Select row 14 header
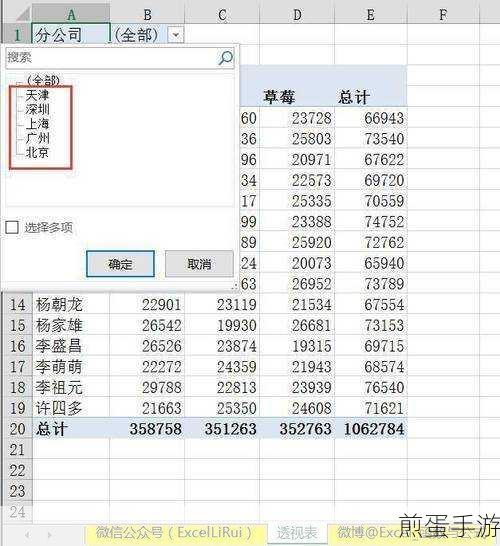The image size is (500, 546). (x=17, y=305)
